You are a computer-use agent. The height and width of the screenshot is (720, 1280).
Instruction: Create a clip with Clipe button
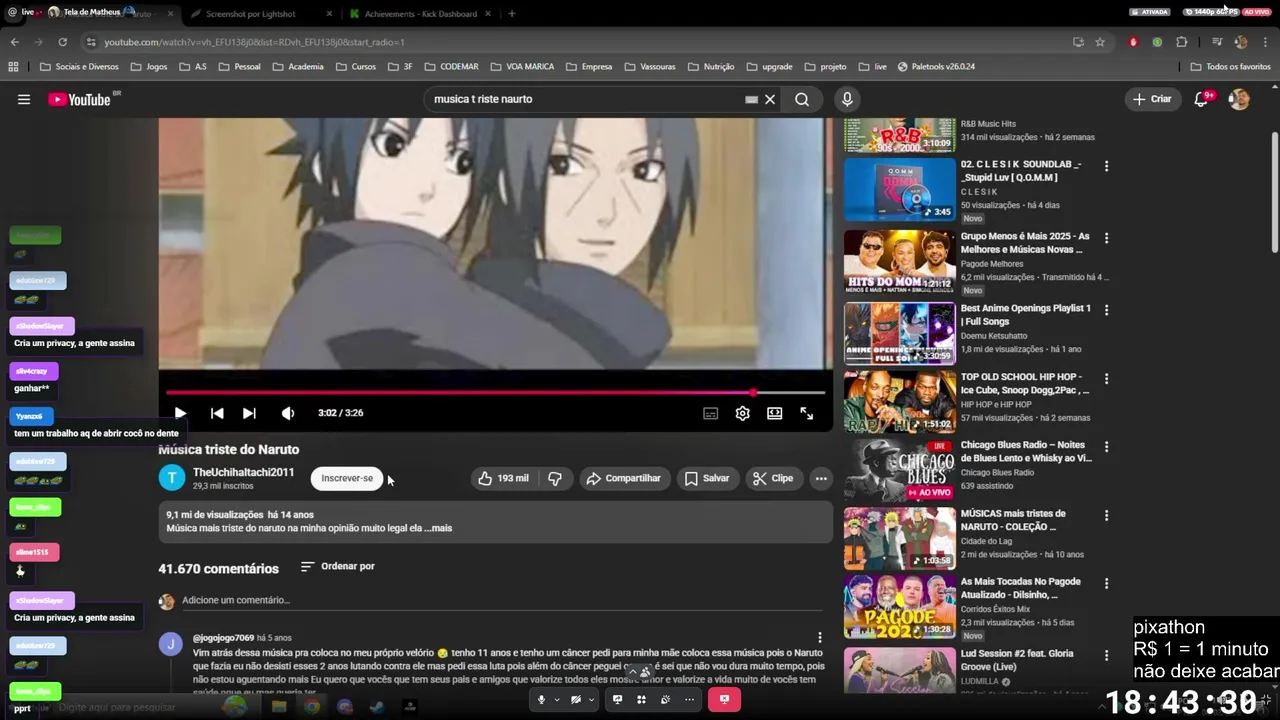[x=773, y=478]
